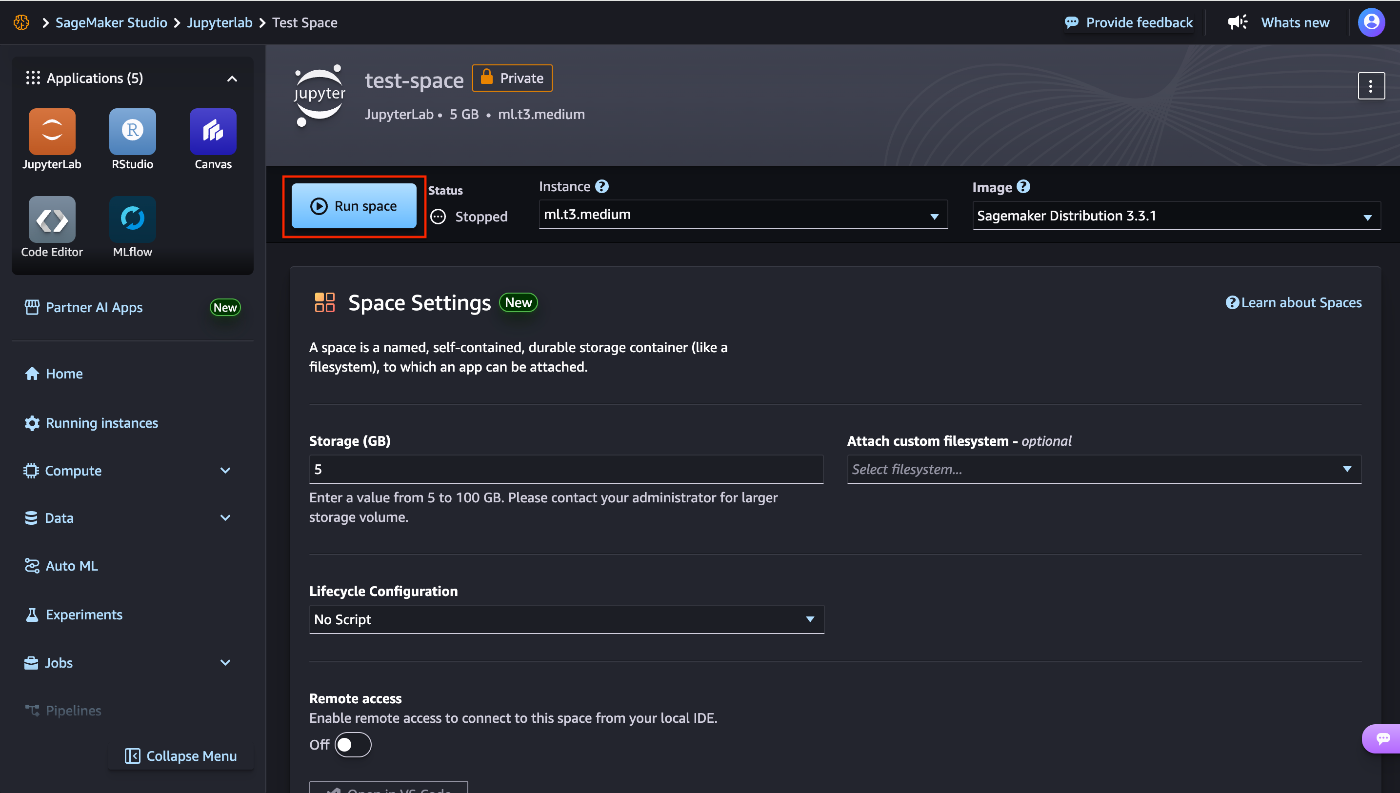Click the New badge beside Space Settings
Image resolution: width=1400 pixels, height=793 pixels.
pos(518,302)
